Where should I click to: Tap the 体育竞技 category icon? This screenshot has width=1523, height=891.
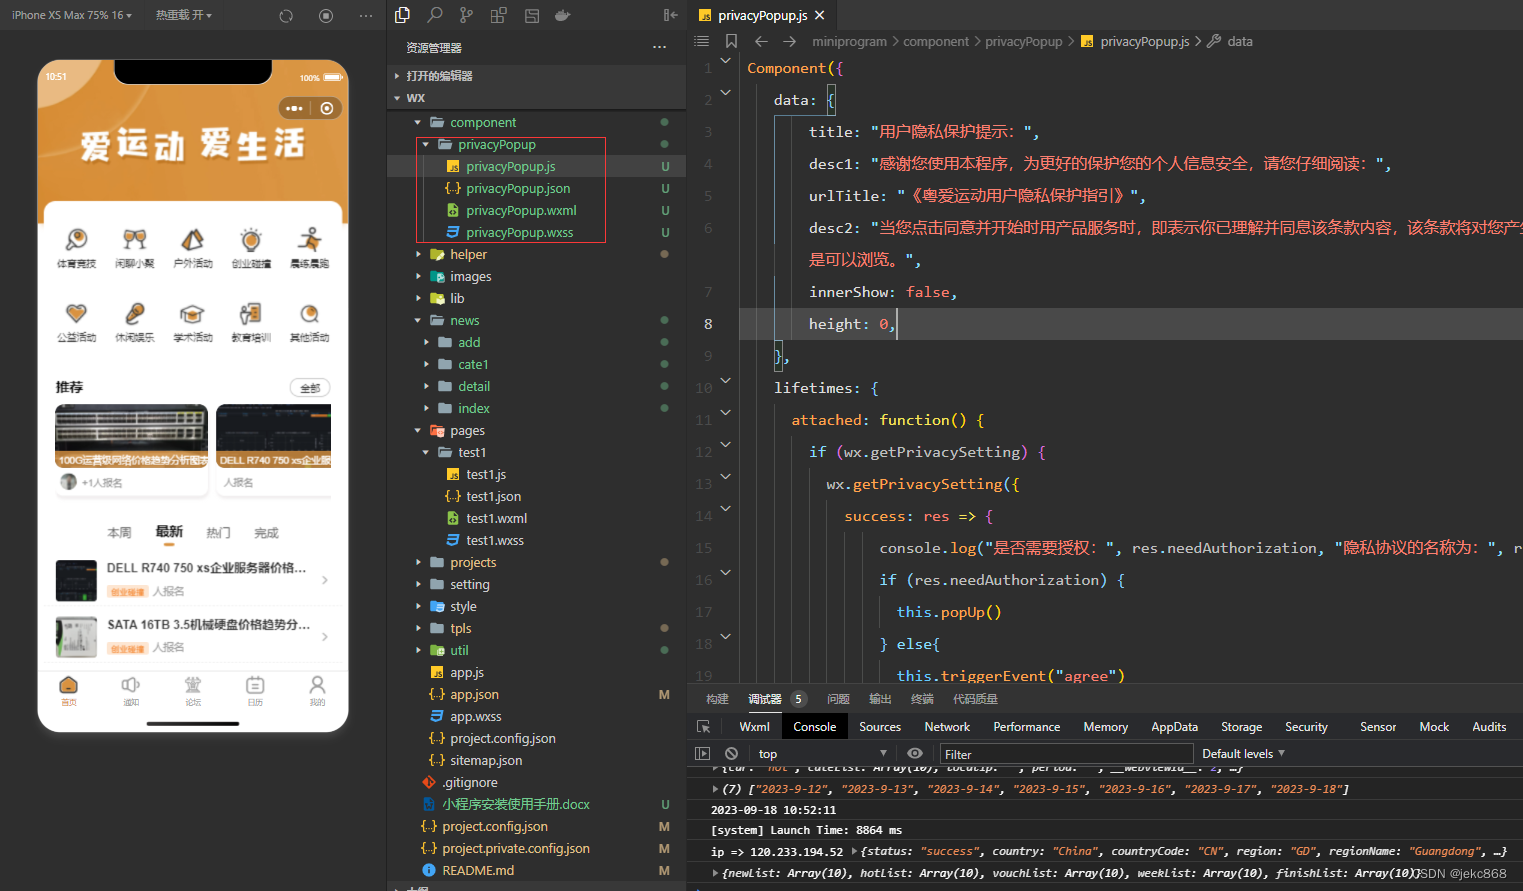[76, 239]
